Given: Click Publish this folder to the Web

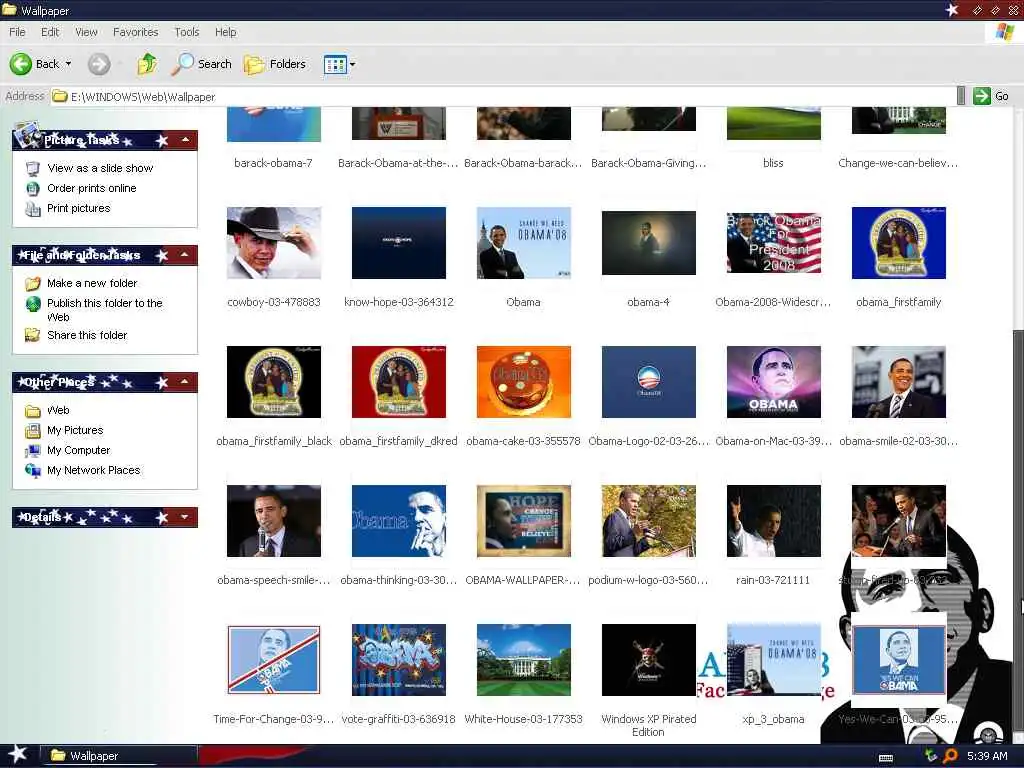Looking at the screenshot, I should pyautogui.click(x=104, y=310).
